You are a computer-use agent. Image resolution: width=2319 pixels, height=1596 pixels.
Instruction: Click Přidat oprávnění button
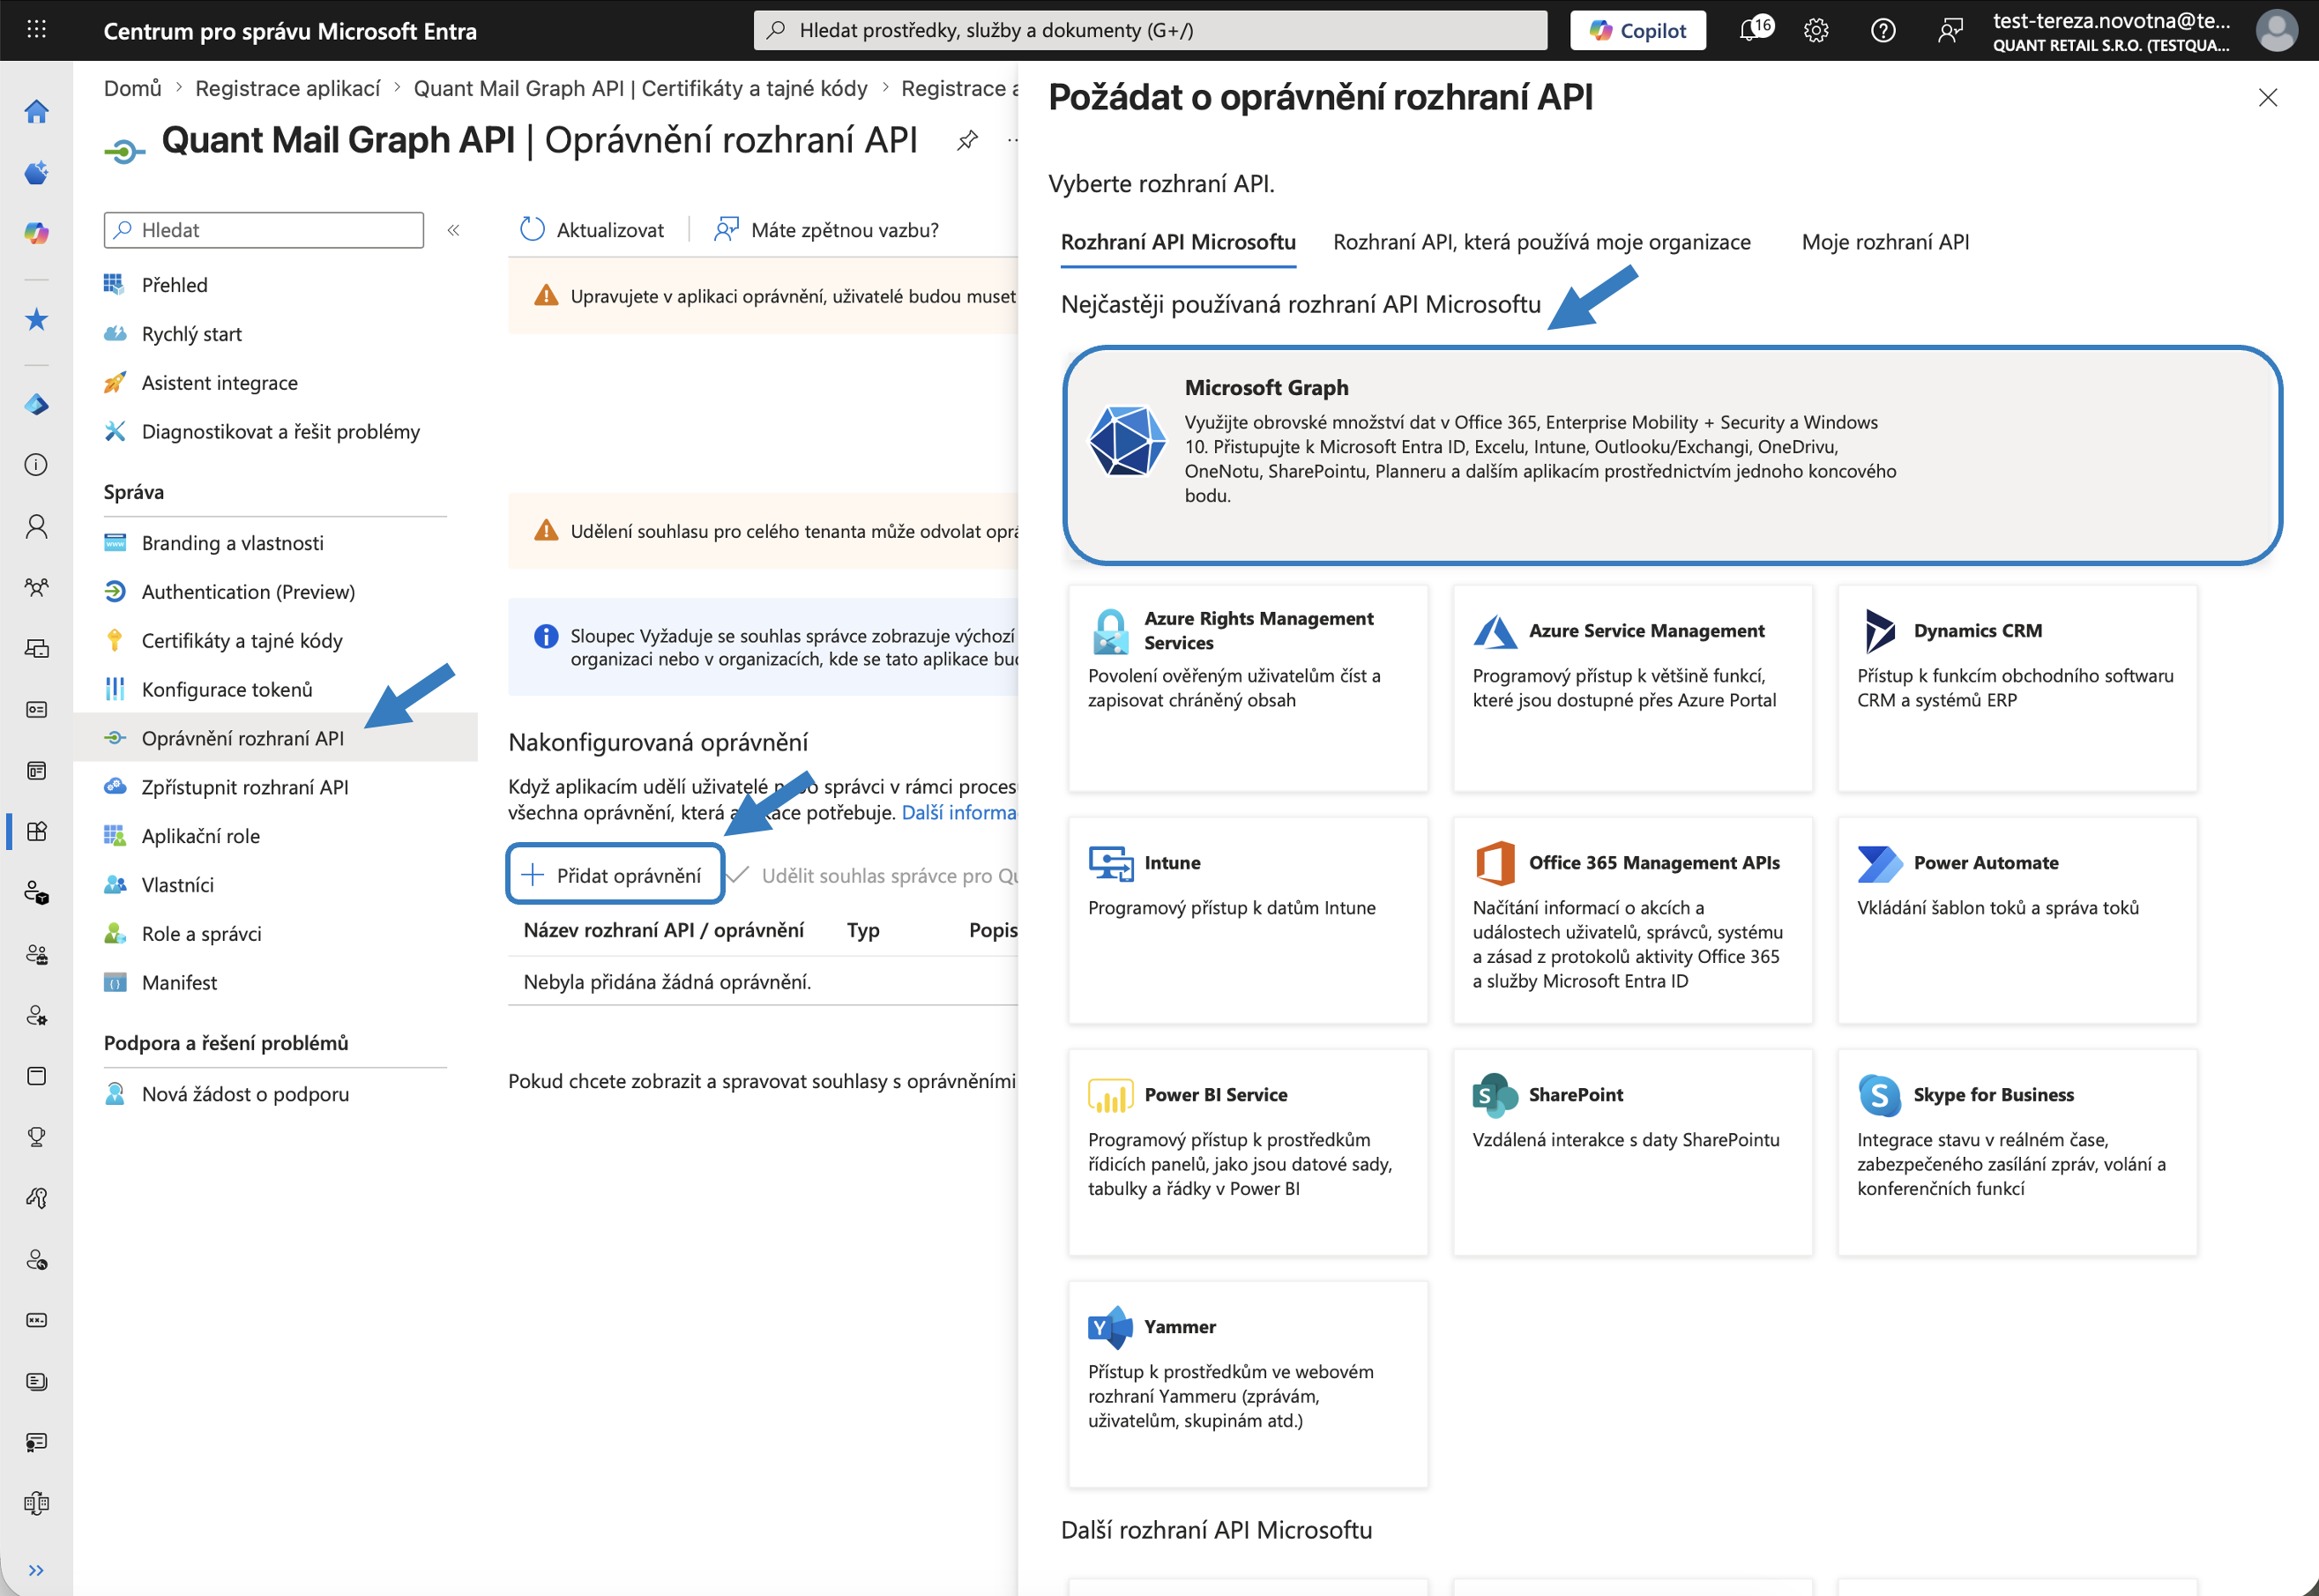tap(615, 875)
